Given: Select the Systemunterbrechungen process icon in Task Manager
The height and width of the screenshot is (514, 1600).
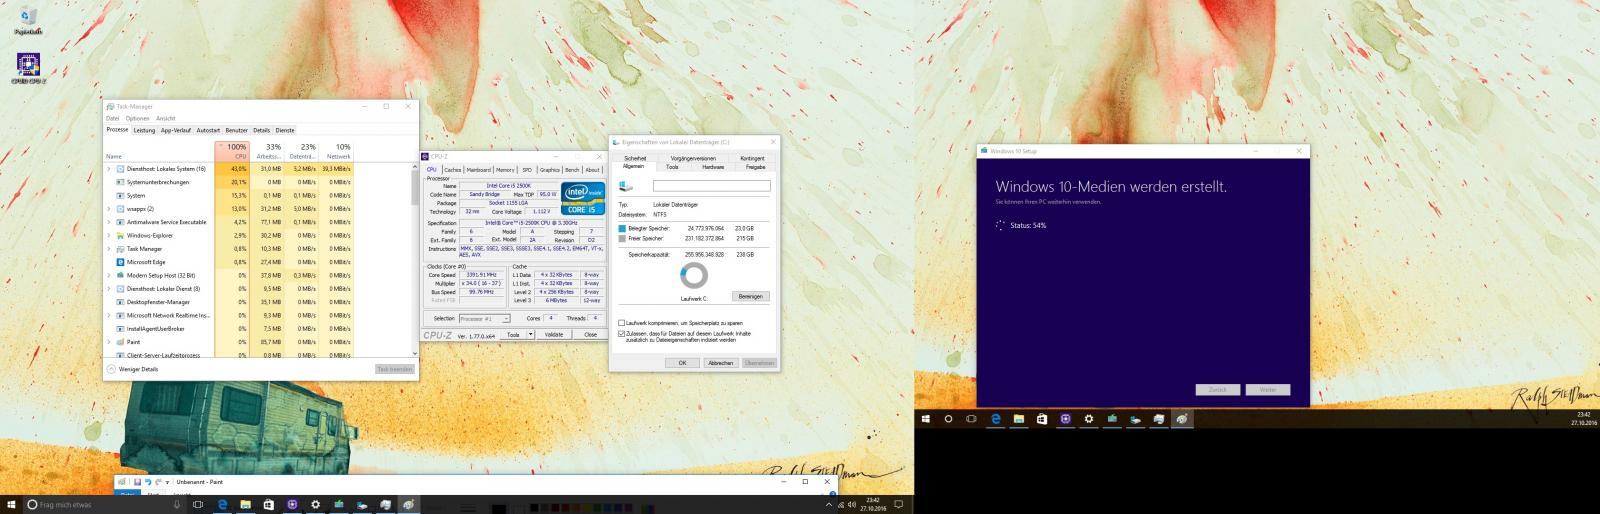Looking at the screenshot, I should (x=121, y=182).
